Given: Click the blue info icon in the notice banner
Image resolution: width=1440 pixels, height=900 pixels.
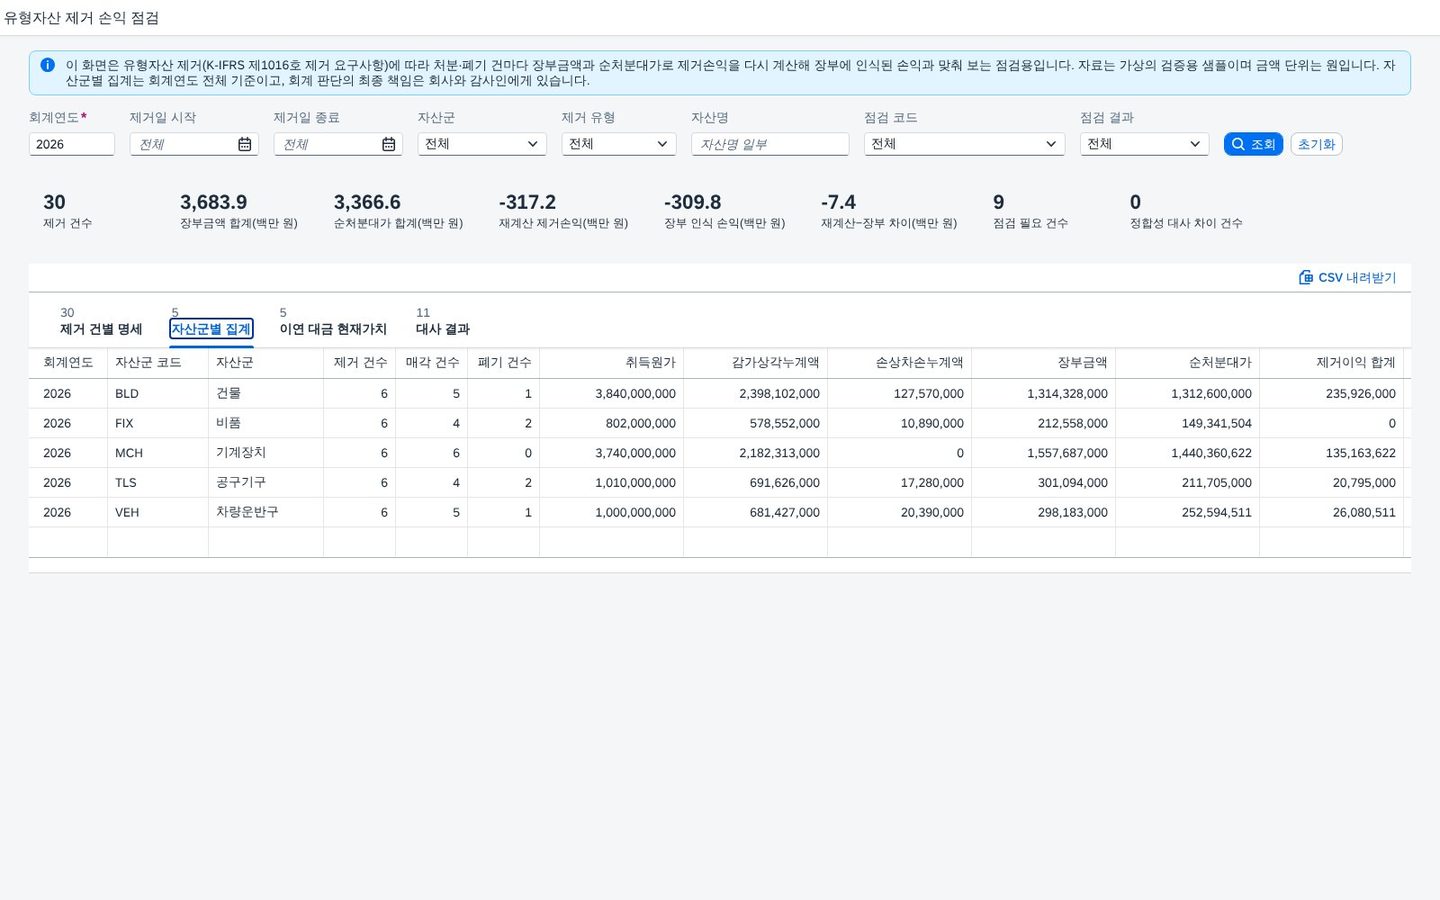Looking at the screenshot, I should pos(47,65).
